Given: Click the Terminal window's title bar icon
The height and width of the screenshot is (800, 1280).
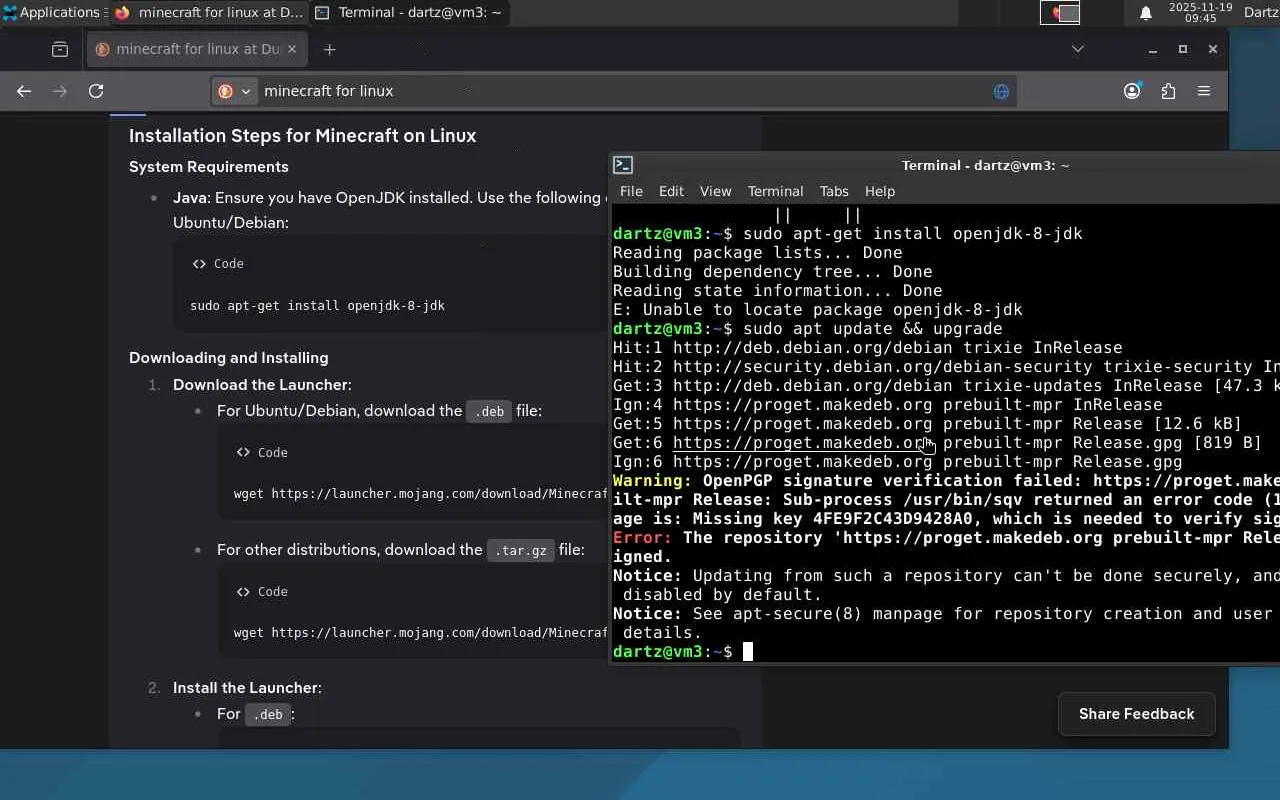Looking at the screenshot, I should (x=623, y=165).
